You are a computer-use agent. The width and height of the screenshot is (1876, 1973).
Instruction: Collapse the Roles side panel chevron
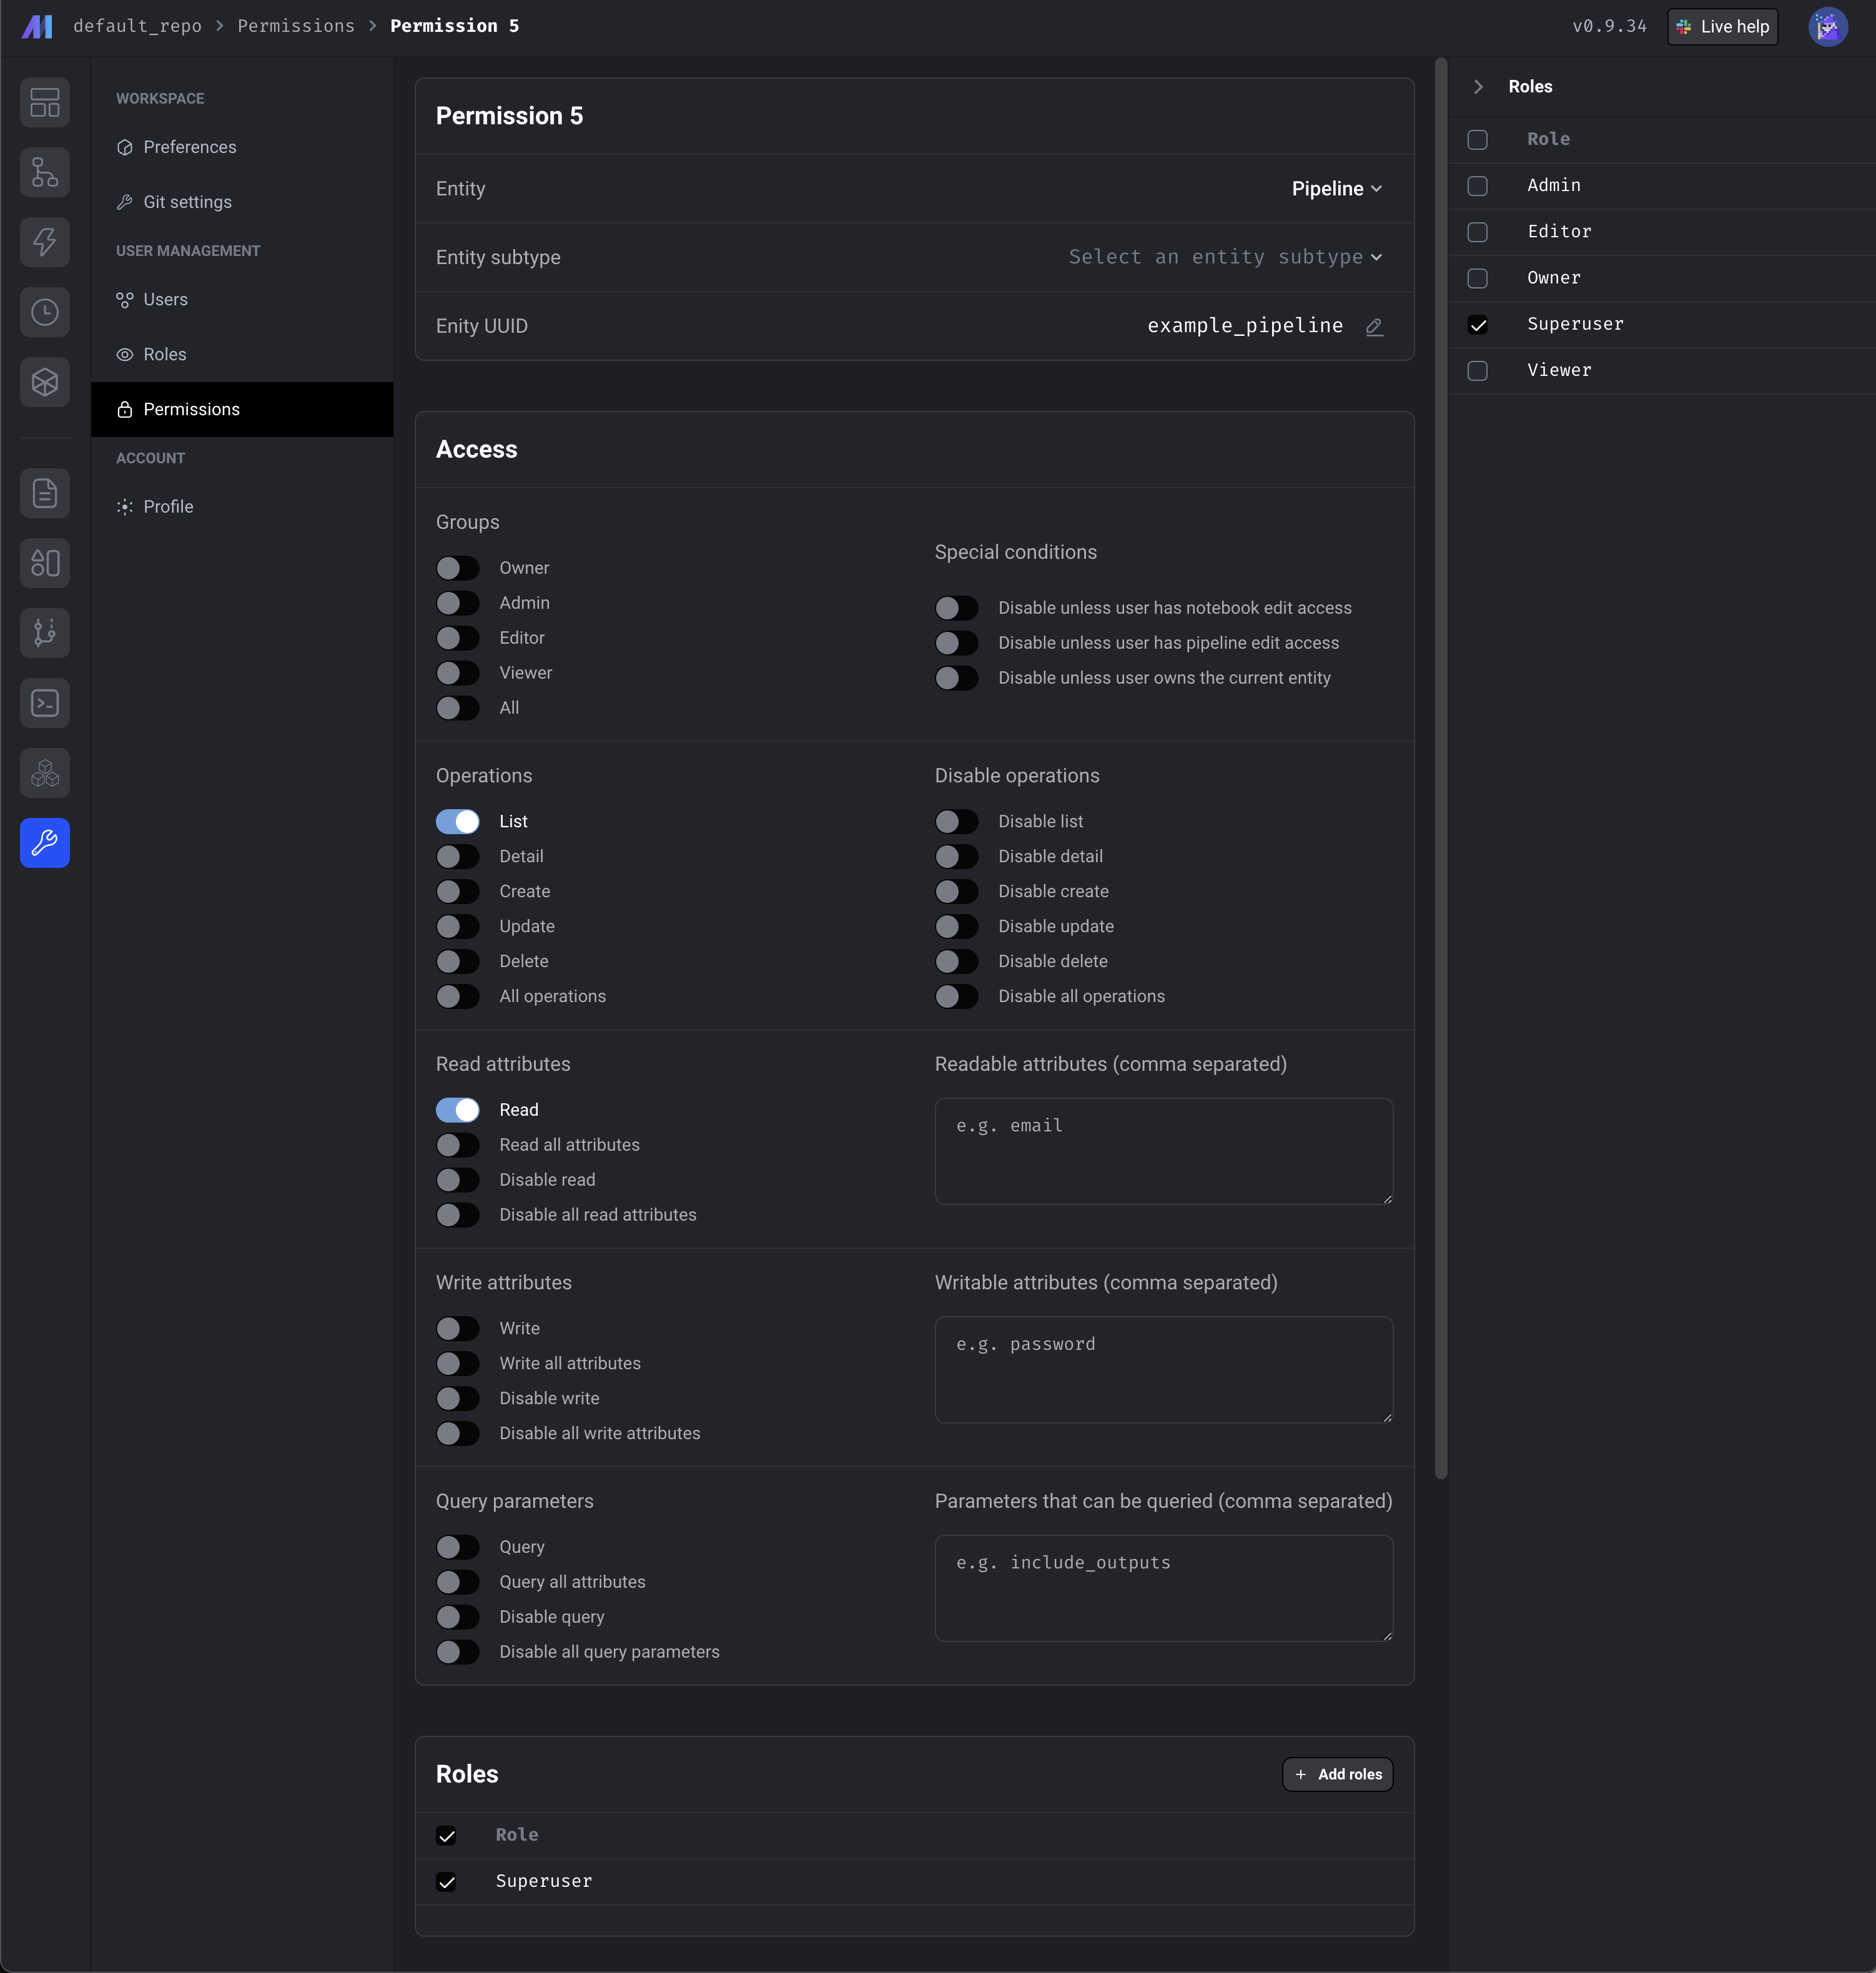(1478, 87)
